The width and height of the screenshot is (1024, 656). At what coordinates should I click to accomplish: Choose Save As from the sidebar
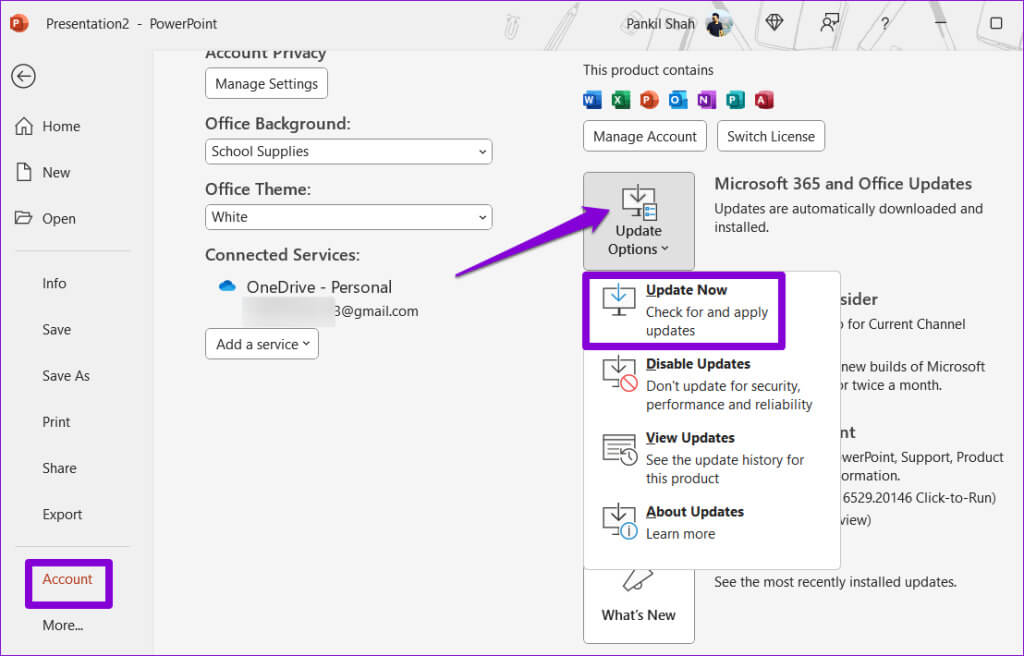point(66,376)
